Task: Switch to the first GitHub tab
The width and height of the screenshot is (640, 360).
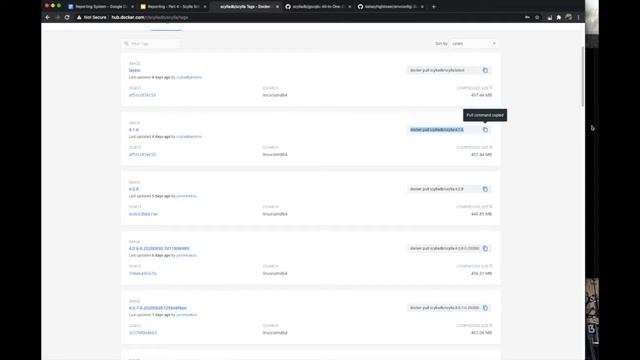Action: pyautogui.click(x=318, y=7)
